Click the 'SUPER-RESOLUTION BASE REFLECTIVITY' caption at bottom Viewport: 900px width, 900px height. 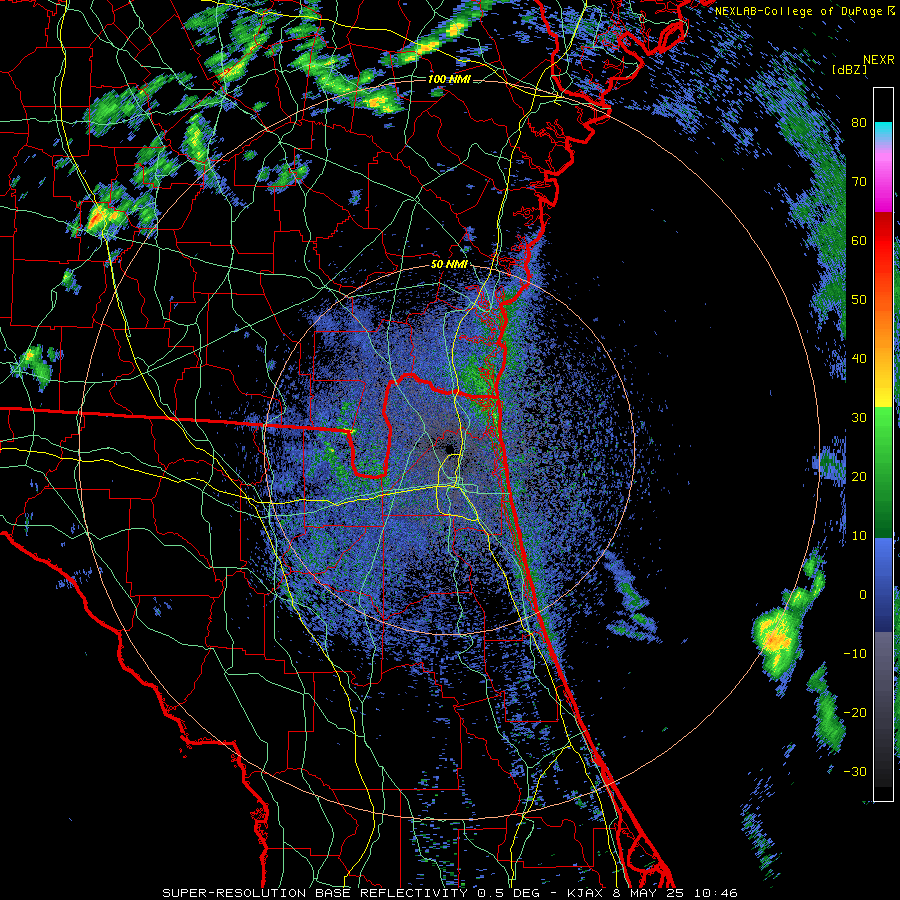(315, 893)
